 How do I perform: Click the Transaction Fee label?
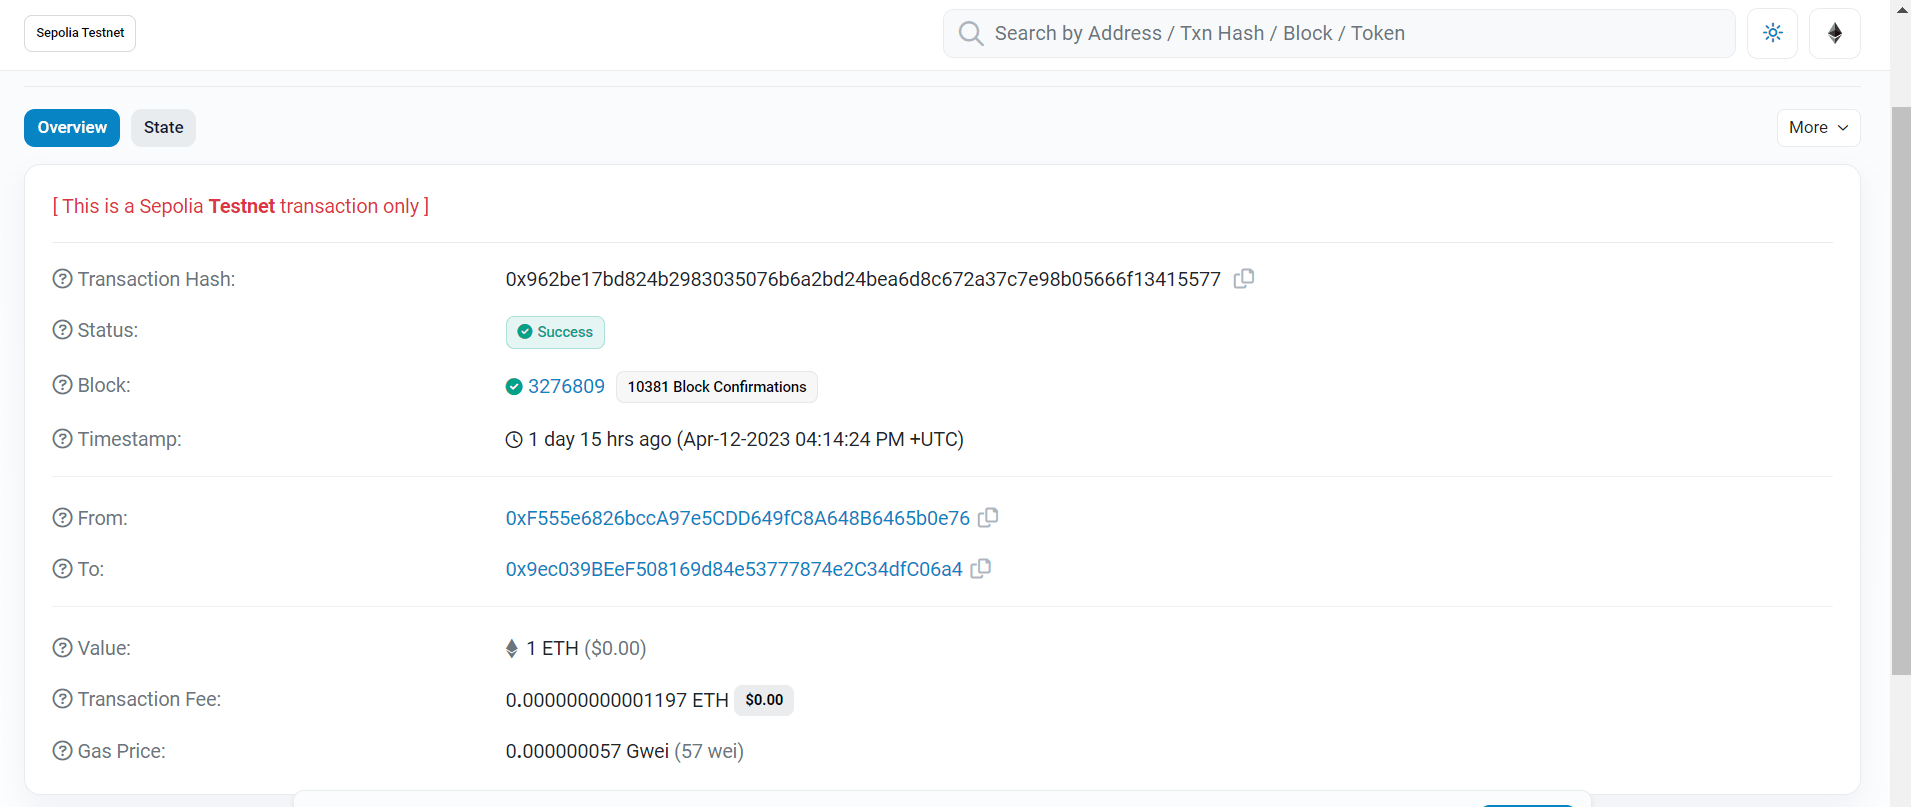[x=149, y=699]
